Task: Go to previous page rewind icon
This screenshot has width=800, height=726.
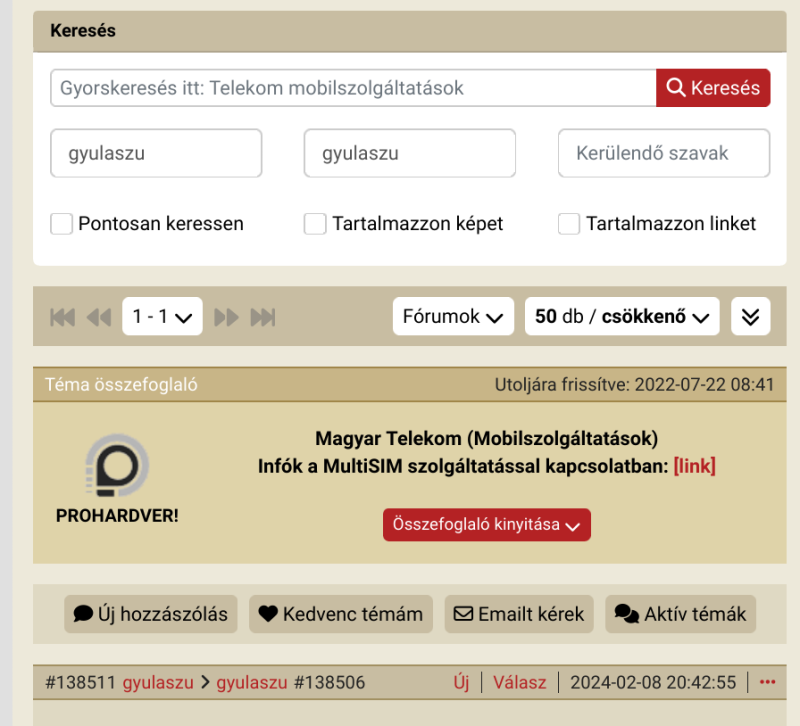Action: (99, 317)
